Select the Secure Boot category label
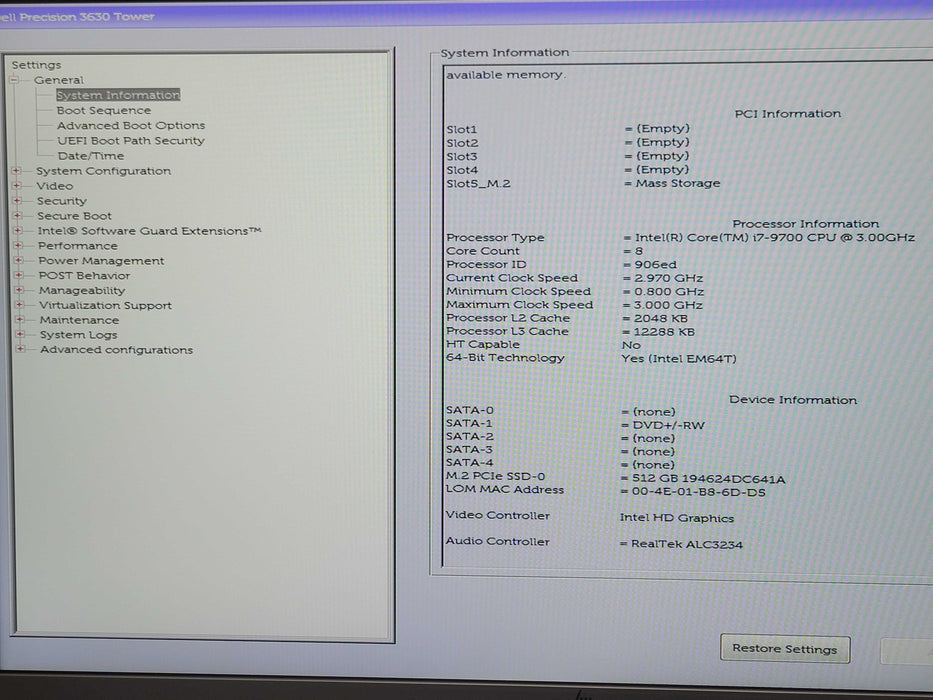Viewport: 933px width, 700px height. (x=74, y=216)
